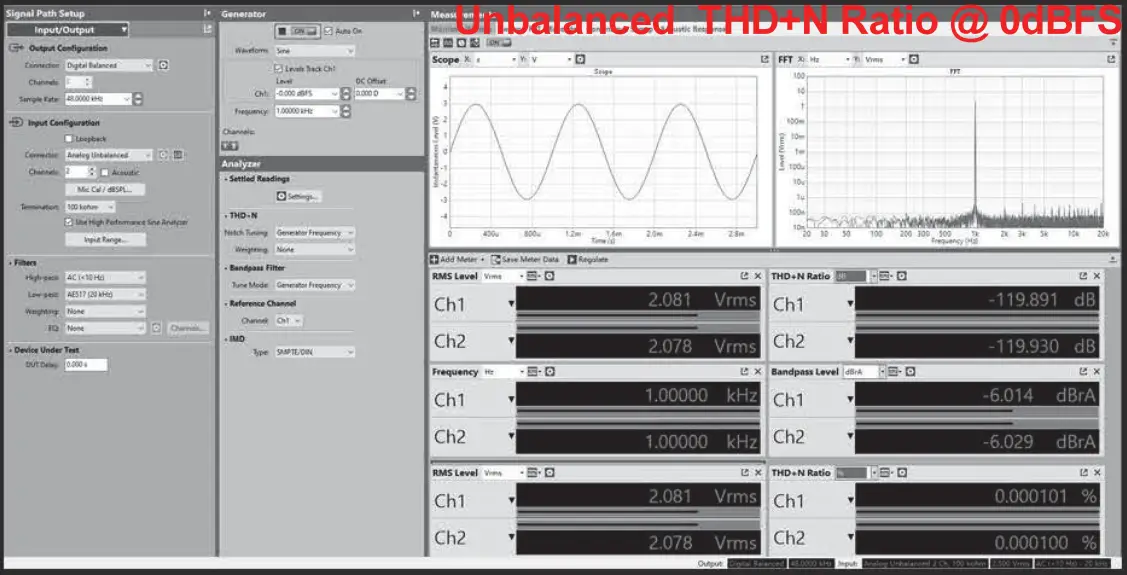Open the input Connection dropdown Analog Unbalanced
This screenshot has width=1127, height=575.
point(109,155)
